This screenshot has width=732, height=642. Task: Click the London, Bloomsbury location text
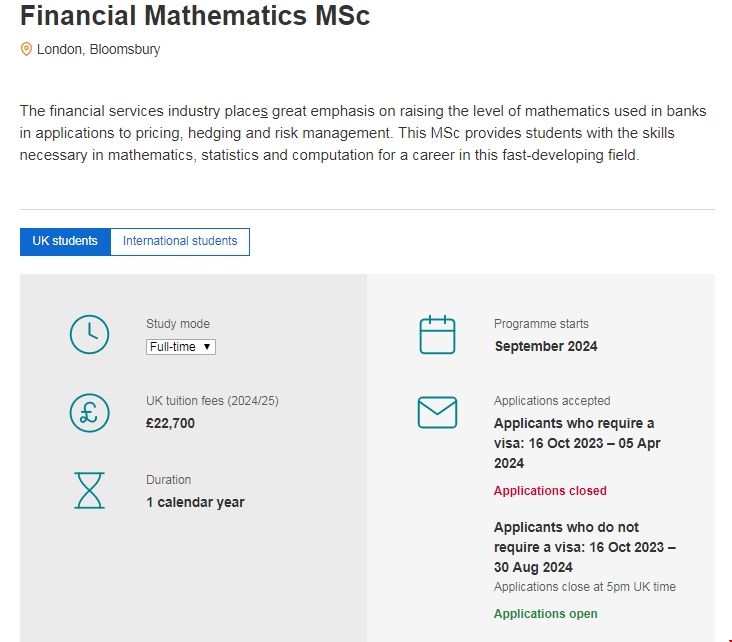(x=98, y=49)
